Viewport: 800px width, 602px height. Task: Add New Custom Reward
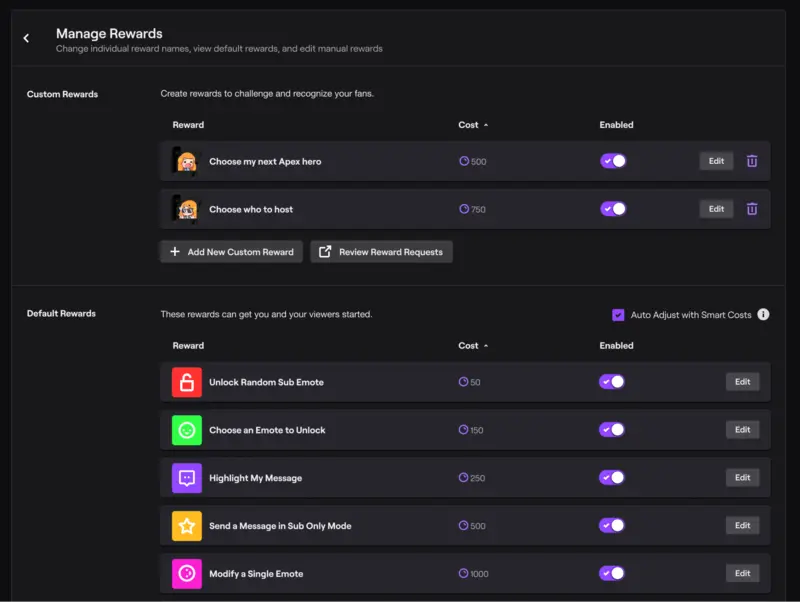pyautogui.click(x=231, y=251)
